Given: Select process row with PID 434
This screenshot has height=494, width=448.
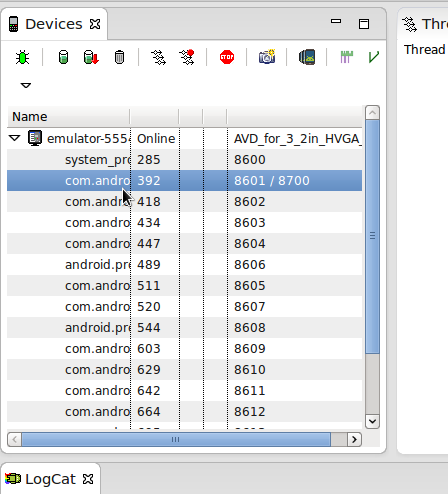Looking at the screenshot, I should pos(184,223).
